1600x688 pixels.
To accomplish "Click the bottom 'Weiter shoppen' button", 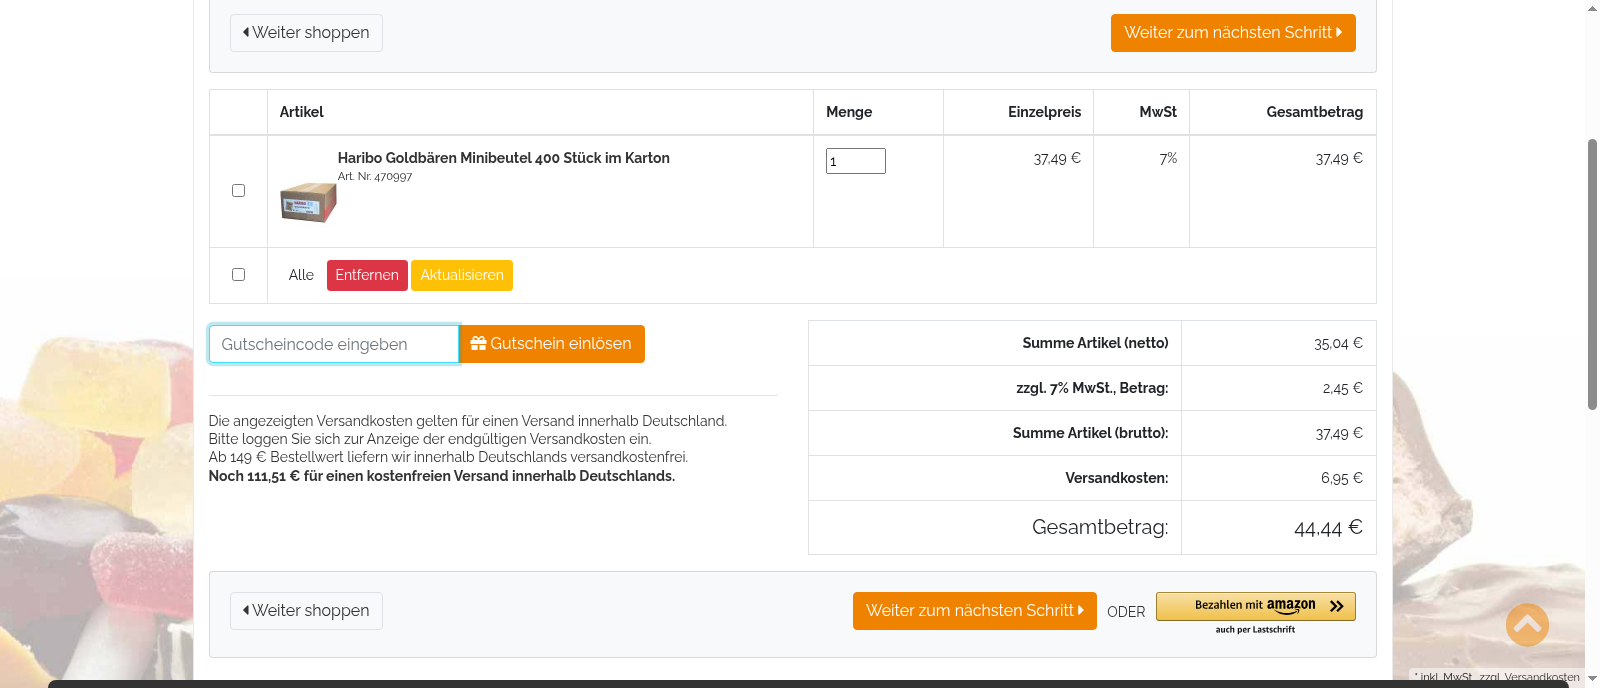I will coord(306,611).
